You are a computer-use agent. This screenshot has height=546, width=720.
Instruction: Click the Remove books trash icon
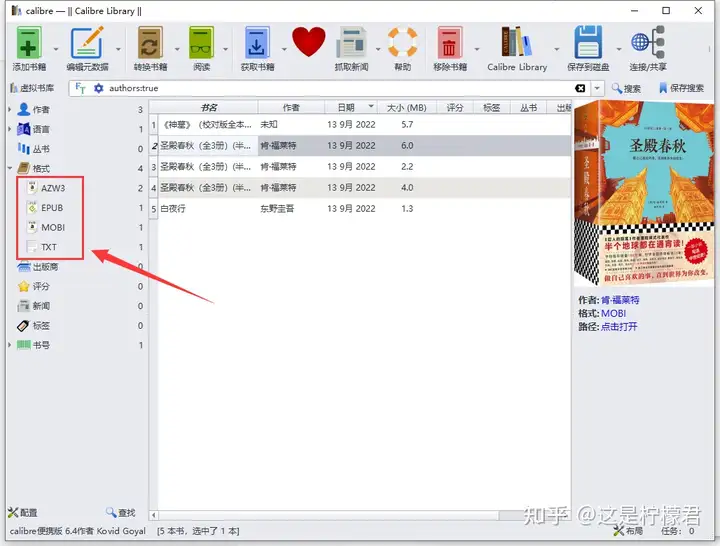[450, 42]
